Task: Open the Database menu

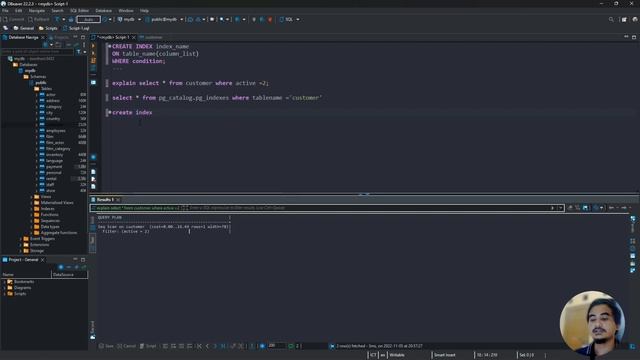Action: 103,11
